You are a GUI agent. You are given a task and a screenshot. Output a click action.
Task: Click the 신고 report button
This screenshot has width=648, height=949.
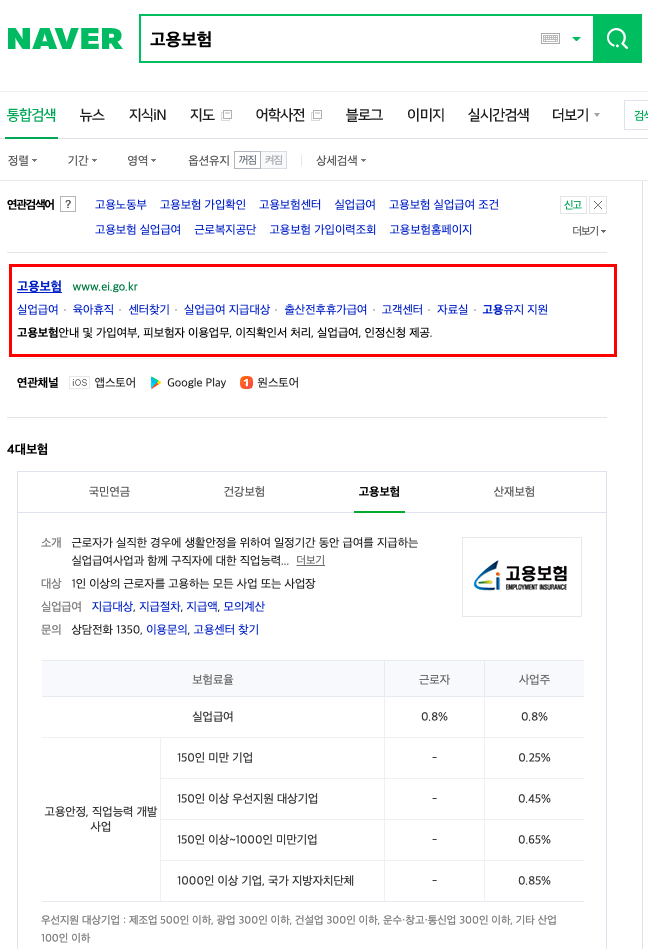[572, 205]
